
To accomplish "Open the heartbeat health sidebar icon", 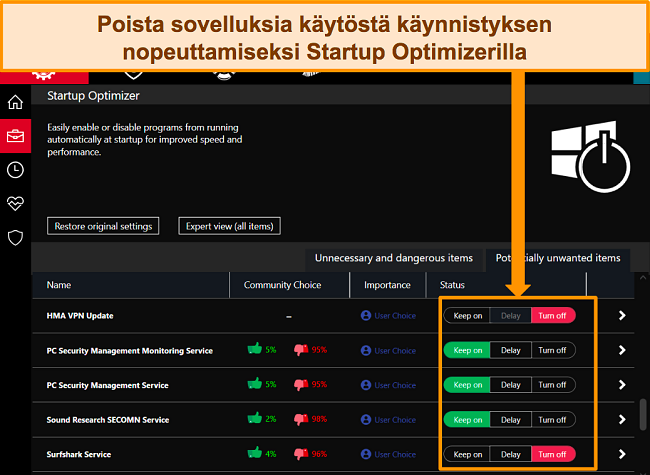I will (x=15, y=204).
